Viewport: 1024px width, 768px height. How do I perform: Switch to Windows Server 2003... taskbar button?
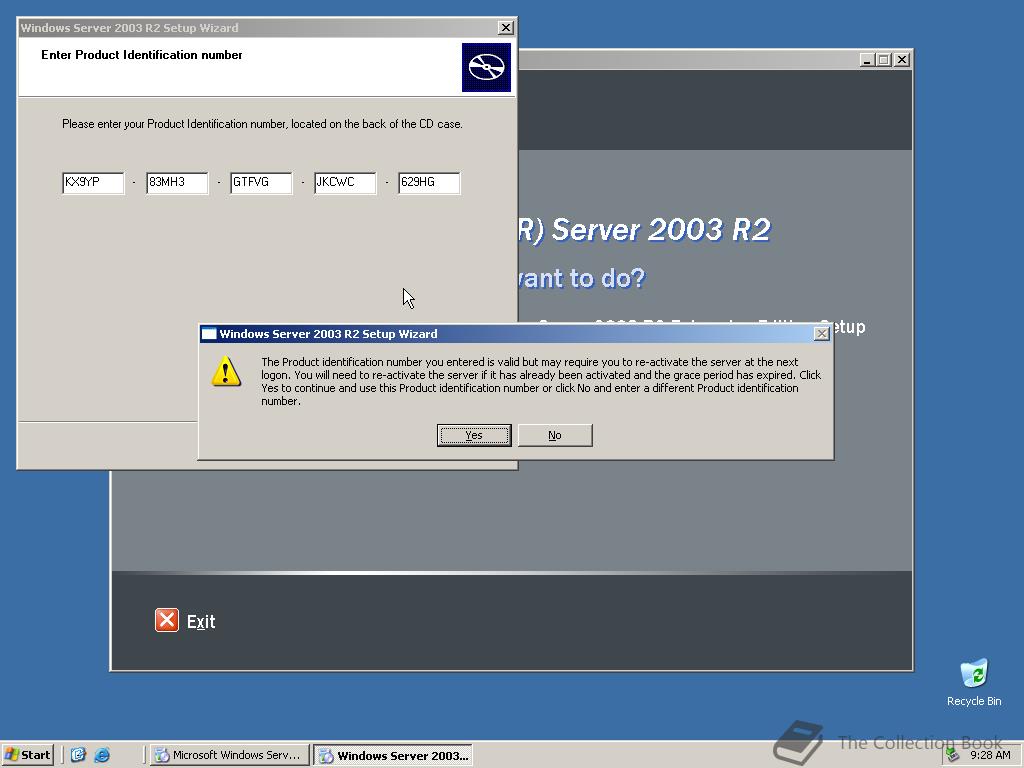392,756
